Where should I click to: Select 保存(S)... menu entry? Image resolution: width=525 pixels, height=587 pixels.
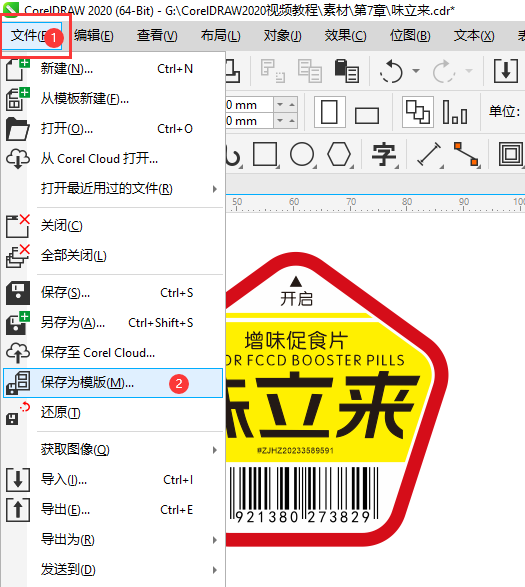(x=112, y=293)
